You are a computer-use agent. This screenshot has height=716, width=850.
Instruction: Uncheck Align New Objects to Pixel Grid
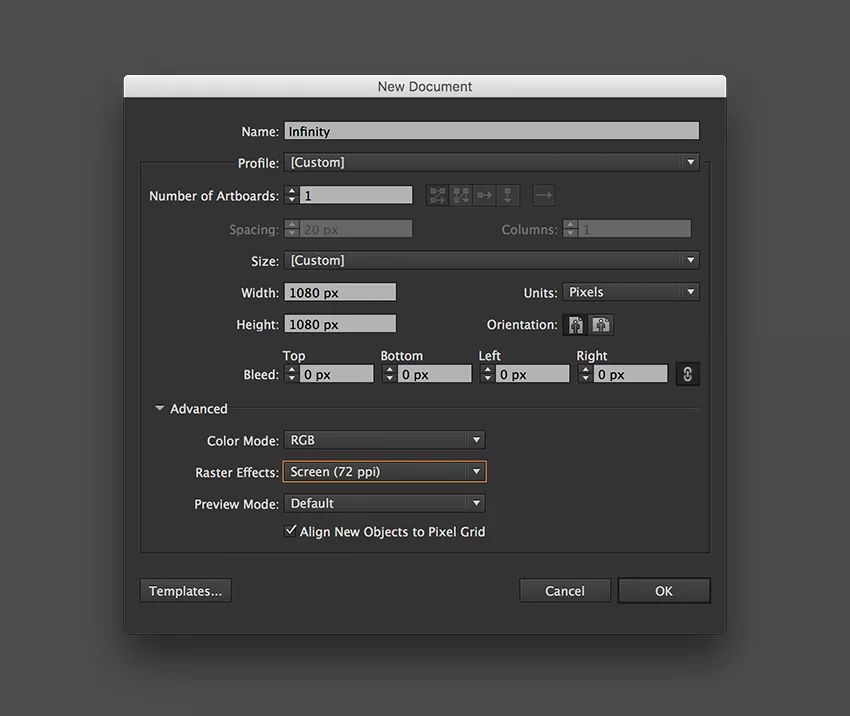click(x=291, y=531)
